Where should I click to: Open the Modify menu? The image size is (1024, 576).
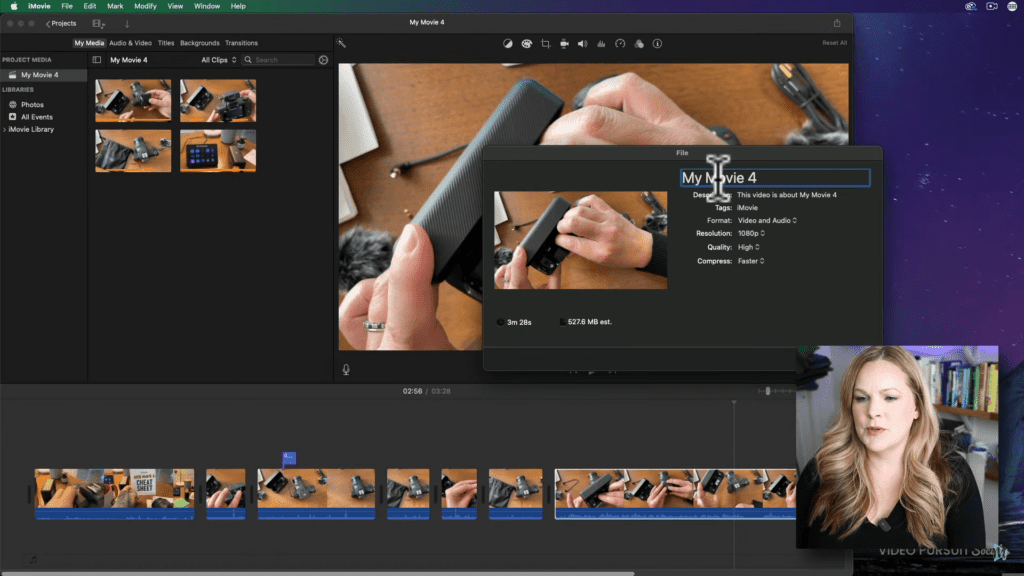click(145, 6)
